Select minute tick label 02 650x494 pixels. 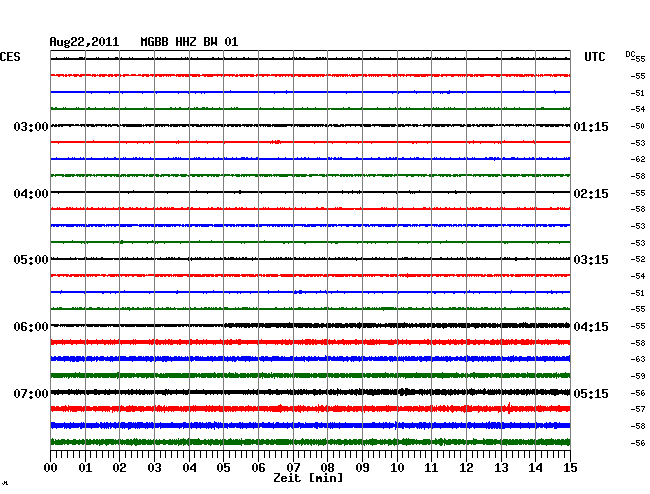pos(119,468)
